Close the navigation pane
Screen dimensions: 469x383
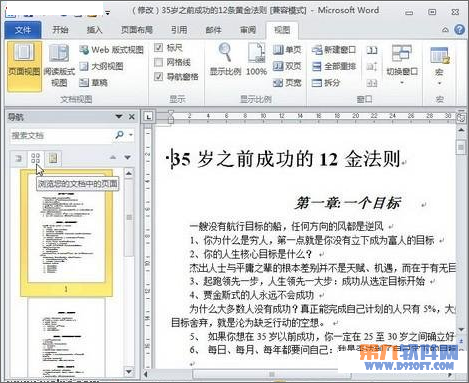[x=132, y=117]
